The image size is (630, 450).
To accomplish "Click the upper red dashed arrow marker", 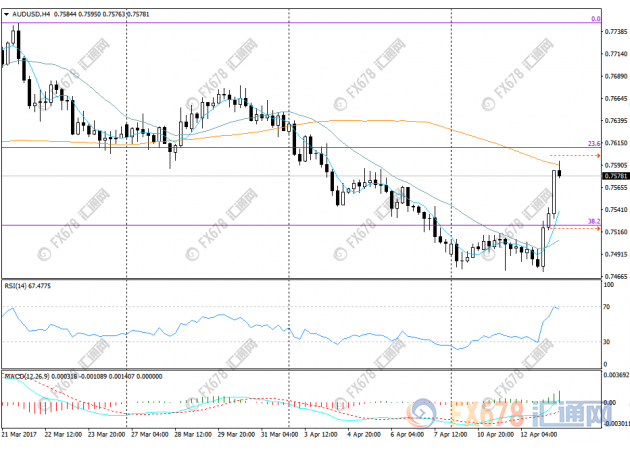I will (597, 155).
